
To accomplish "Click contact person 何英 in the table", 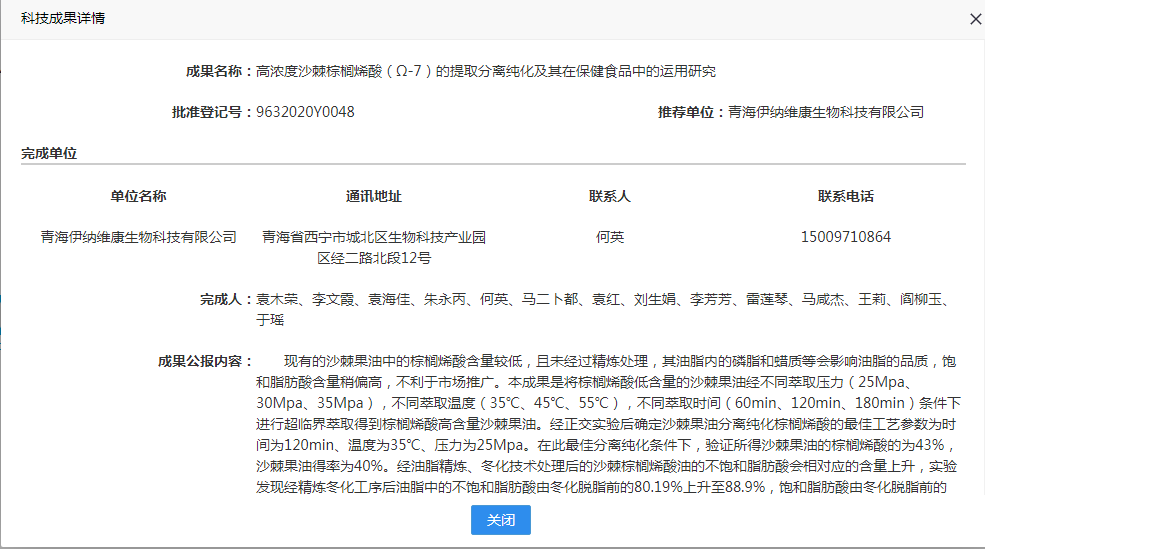I will pos(610,237).
